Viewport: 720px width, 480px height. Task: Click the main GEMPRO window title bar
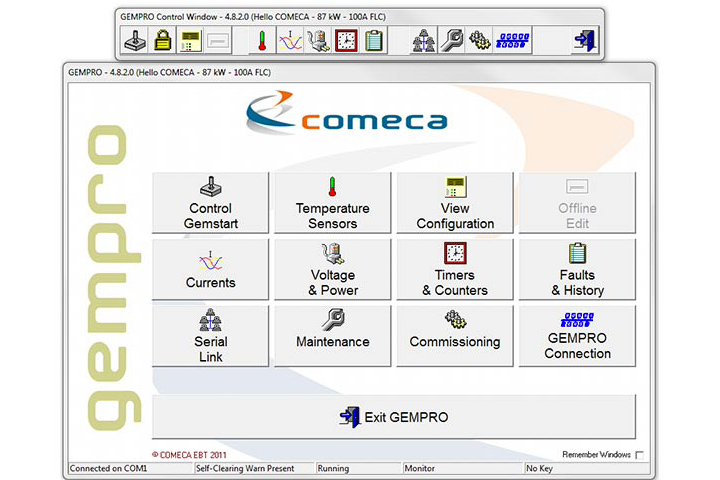[359, 73]
